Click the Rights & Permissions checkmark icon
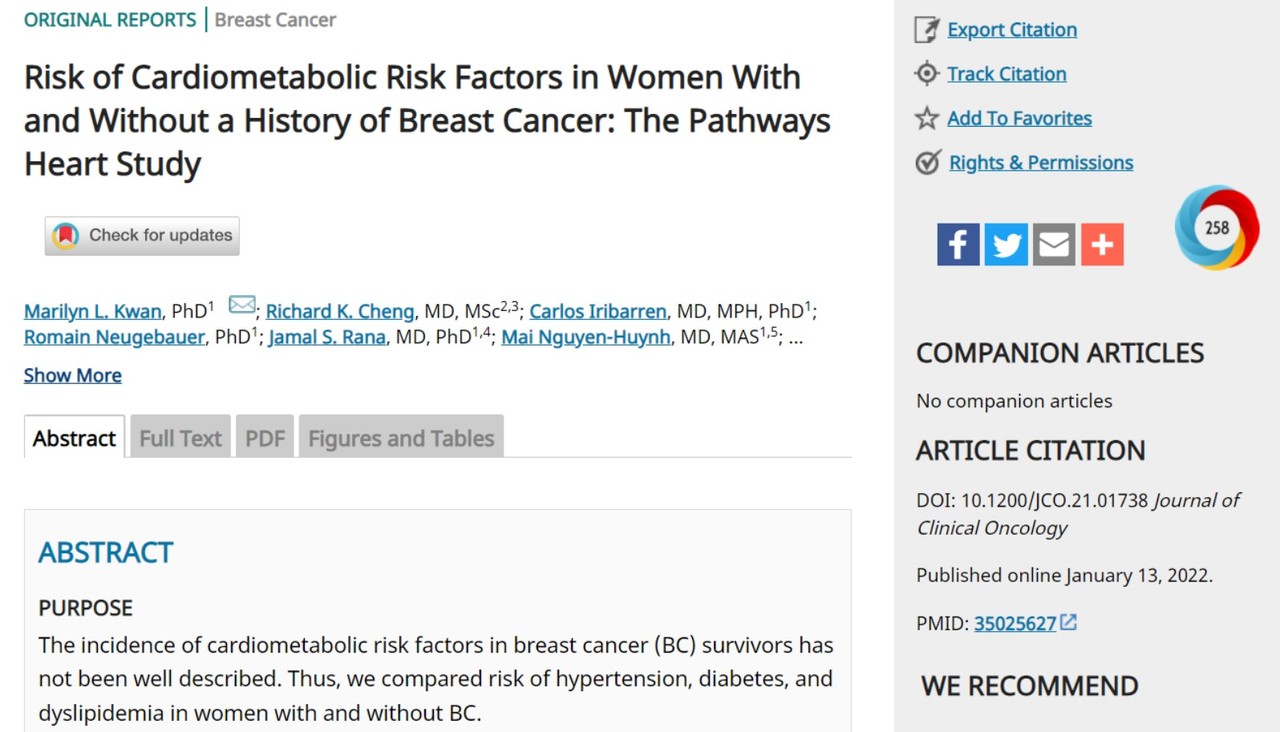Image resolution: width=1280 pixels, height=732 pixels. (x=928, y=162)
